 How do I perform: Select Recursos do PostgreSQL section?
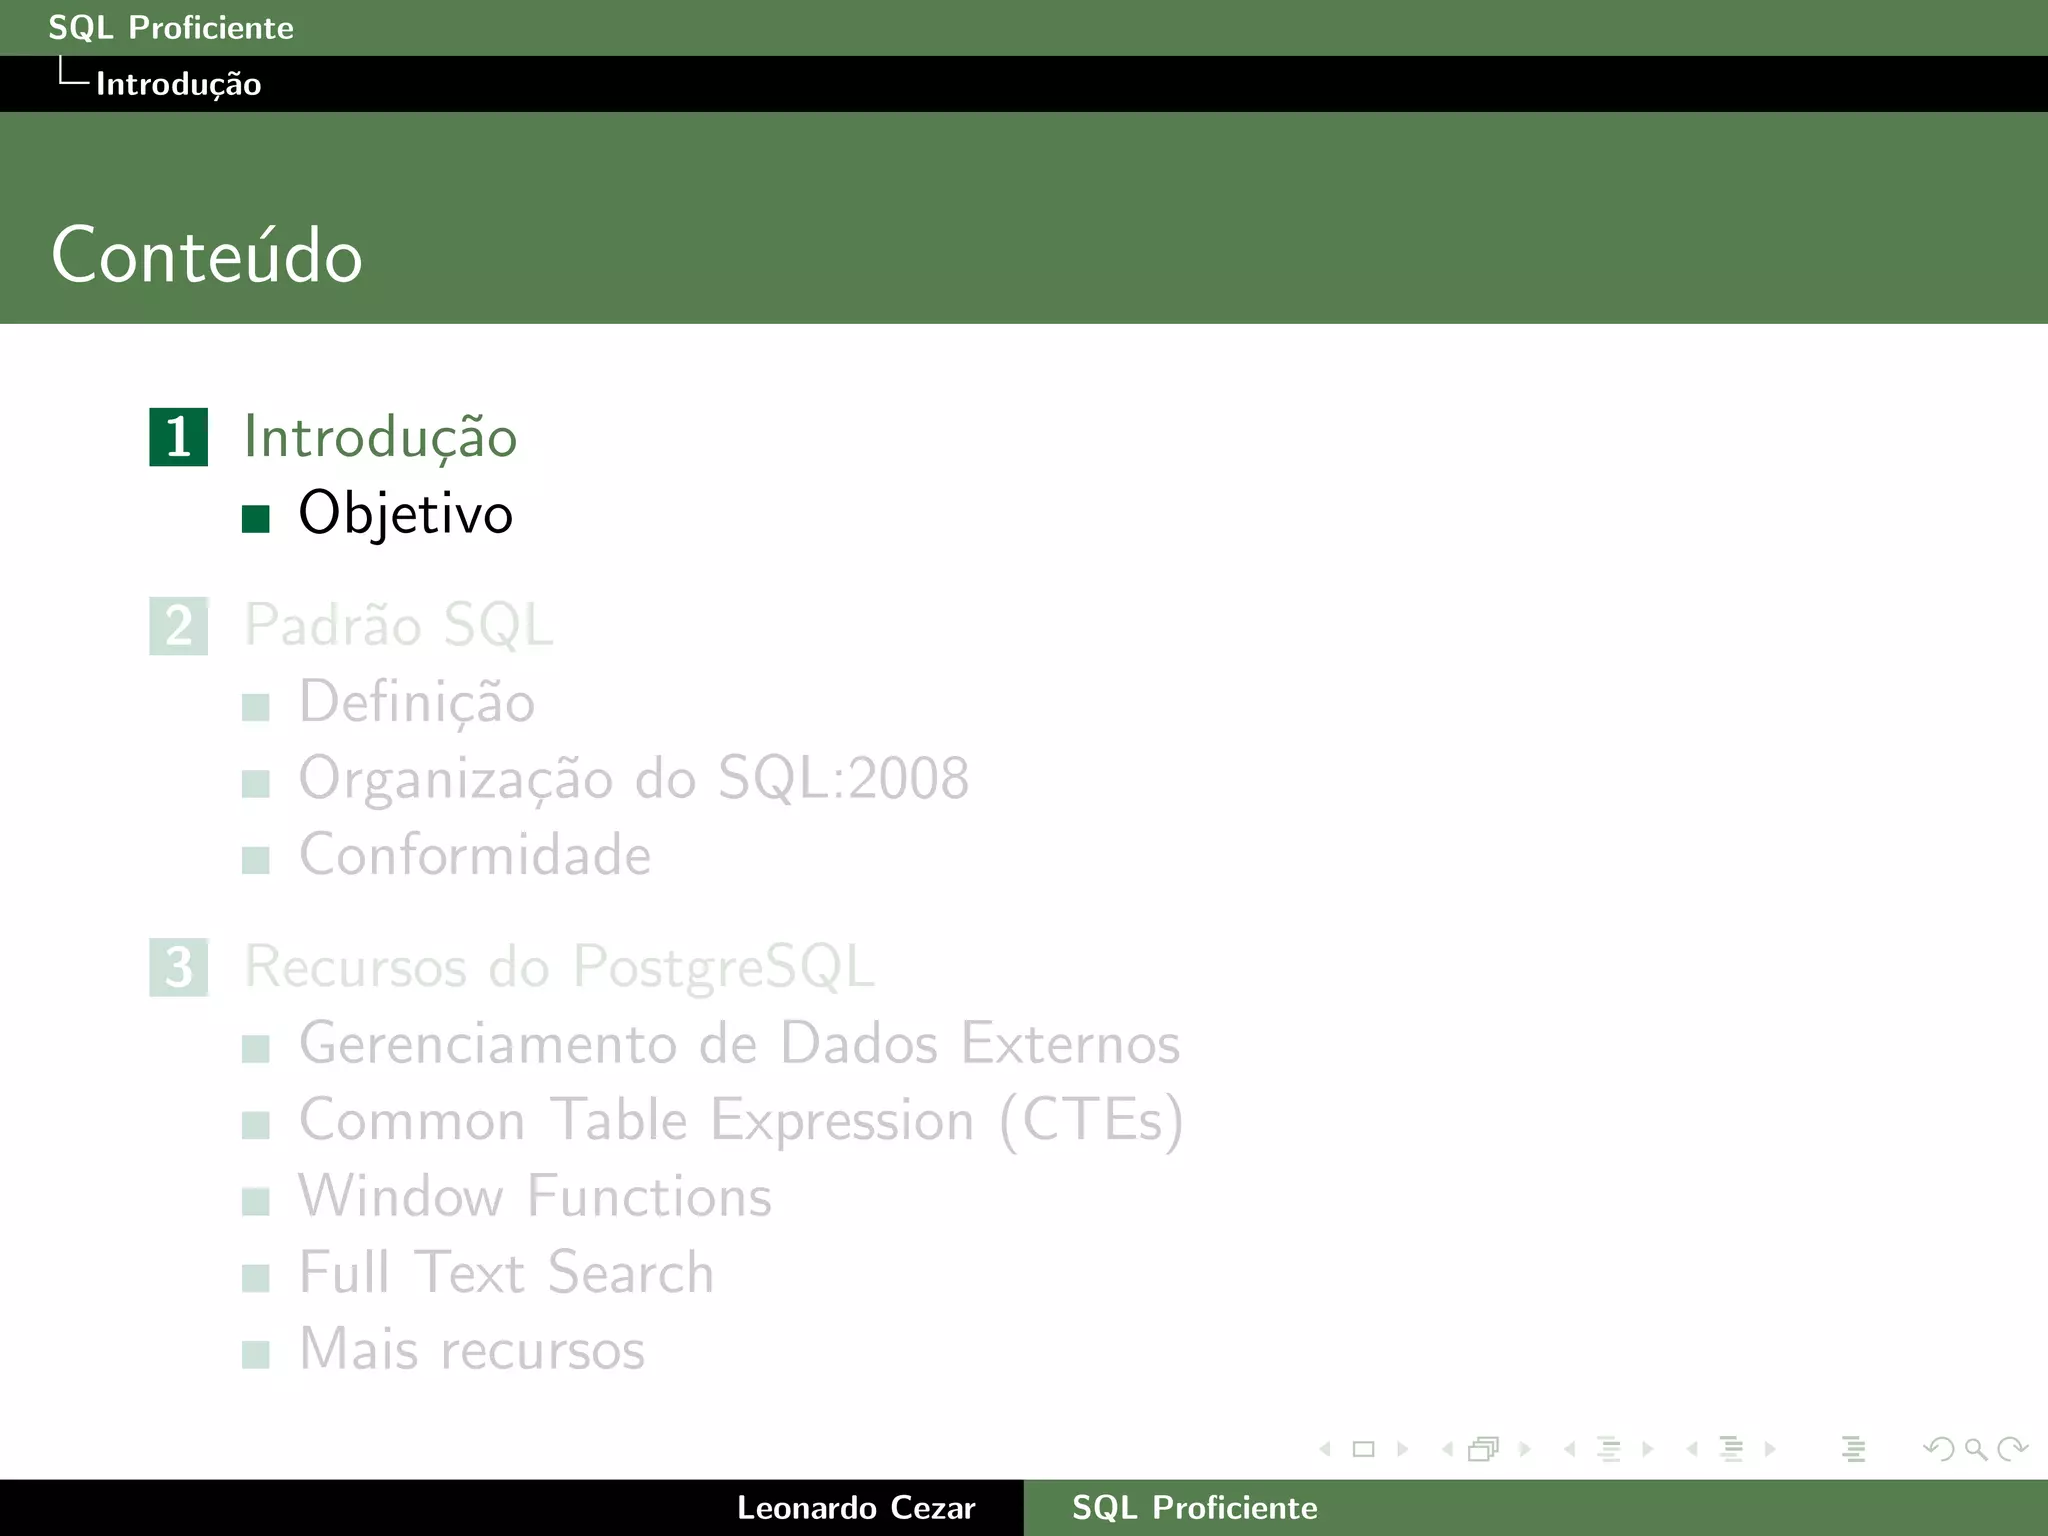(x=559, y=967)
